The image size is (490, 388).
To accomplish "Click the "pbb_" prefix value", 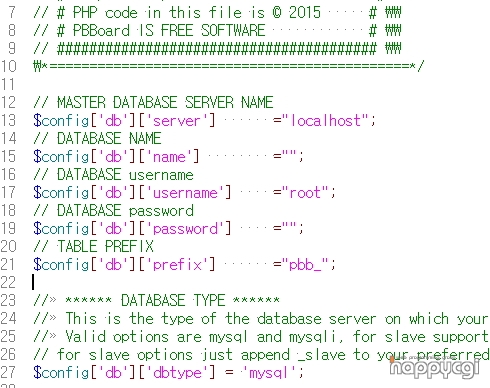I will point(305,264).
